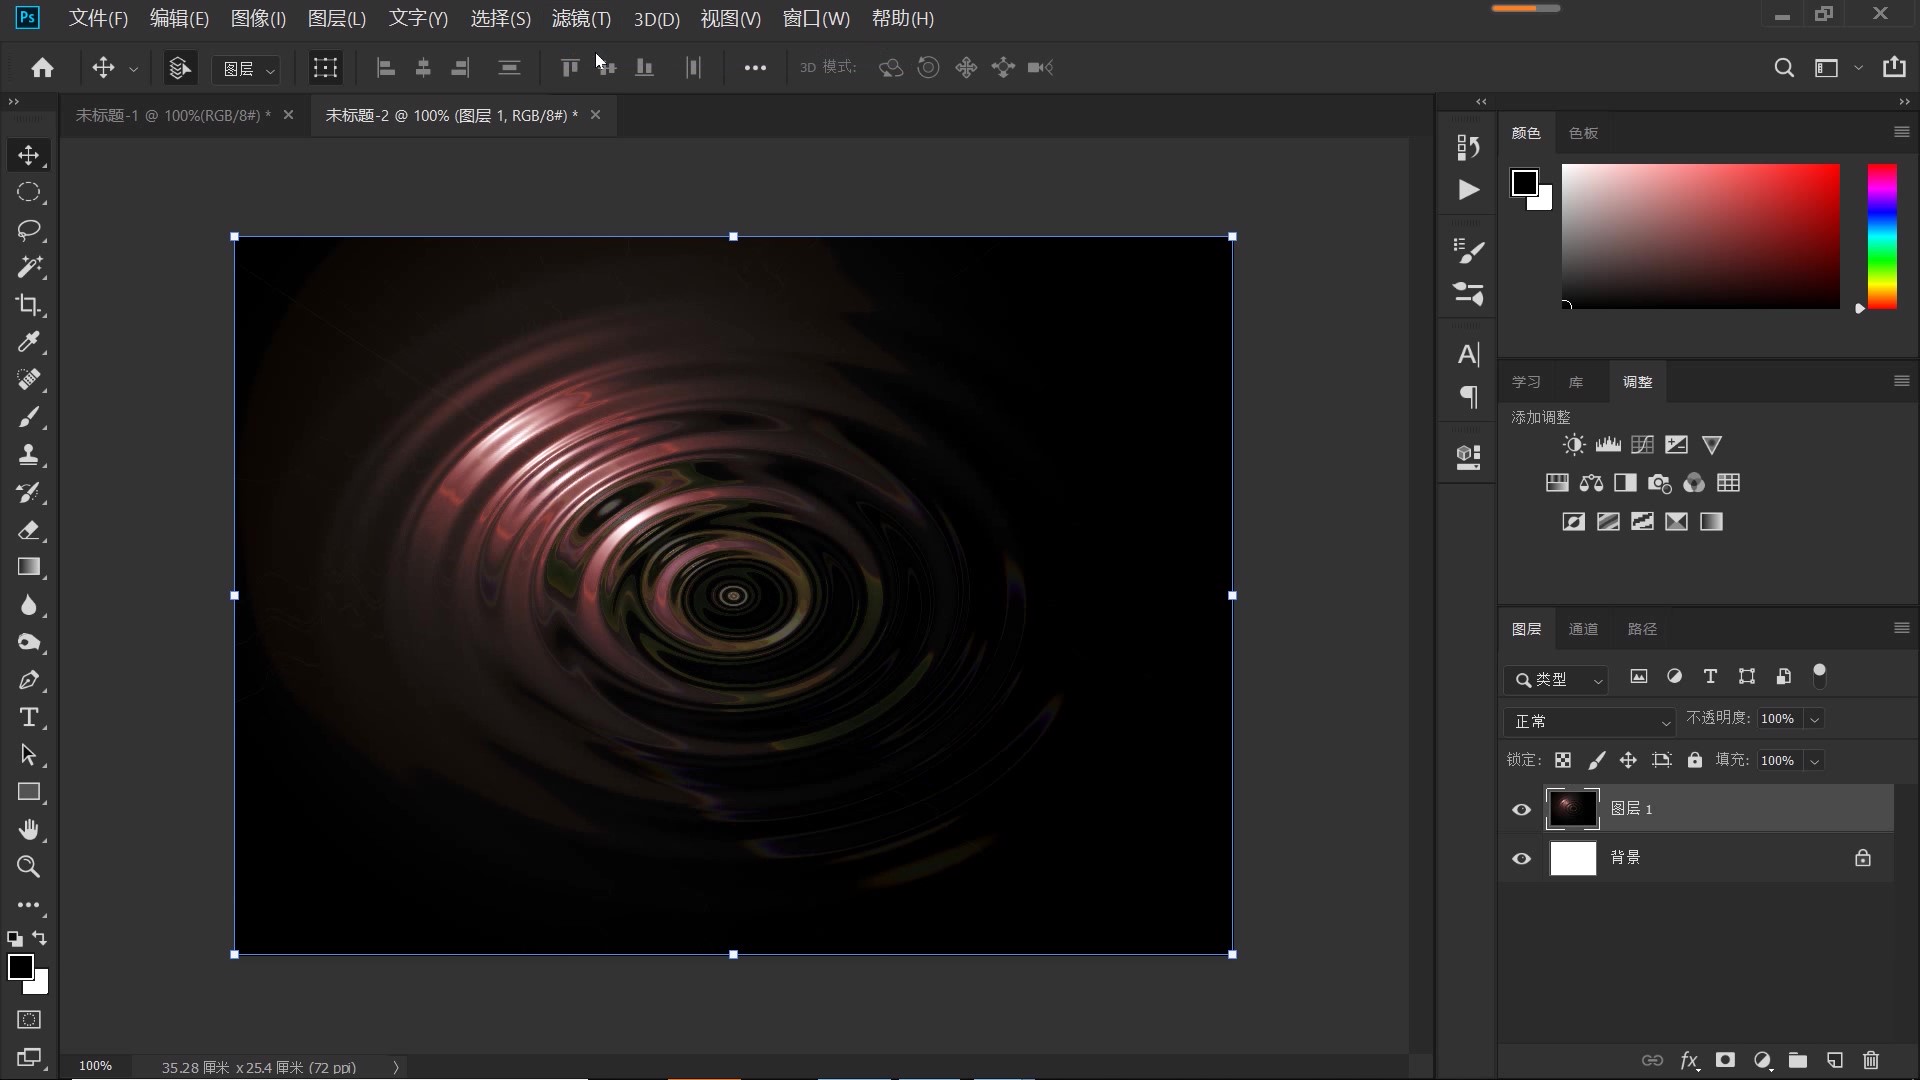Open the 滤镜(T) menu
This screenshot has width=1920, height=1080.
580,18
